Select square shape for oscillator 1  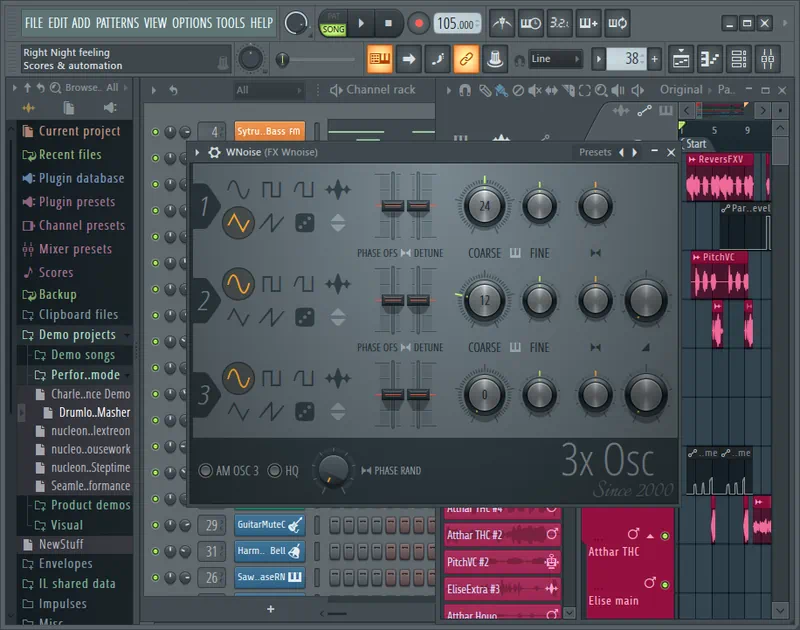tap(271, 190)
